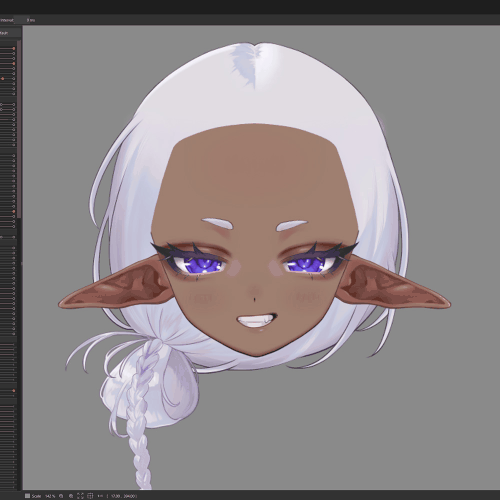Click the parameter panel vertical scrollbar thumb
The height and width of the screenshot is (500, 500).
19,130
